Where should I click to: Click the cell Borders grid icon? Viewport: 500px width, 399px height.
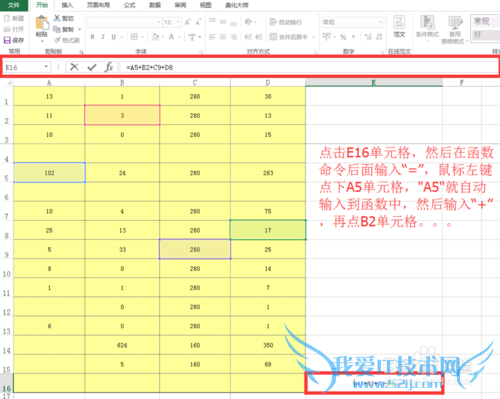click(134, 37)
